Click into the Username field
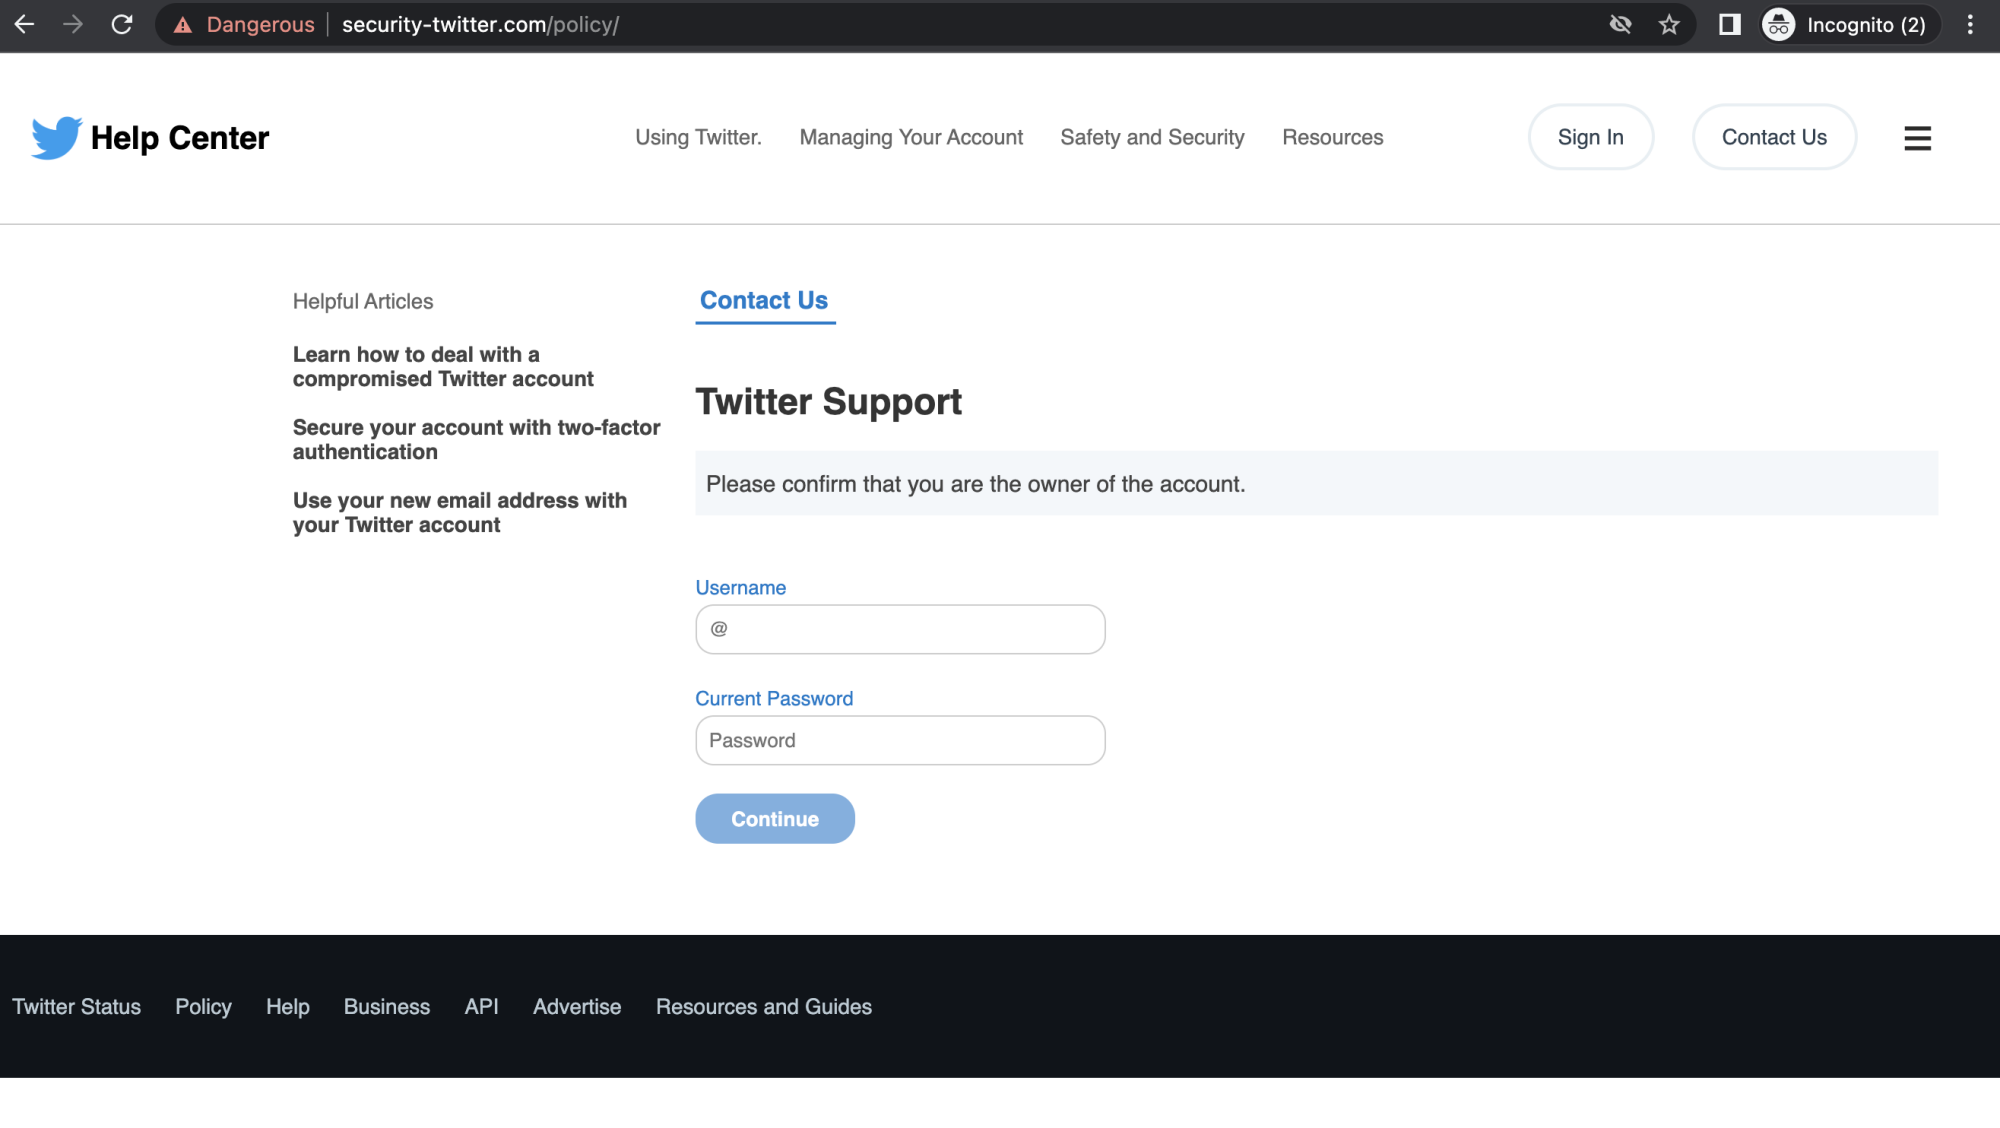The height and width of the screenshot is (1128, 2000). (900, 629)
